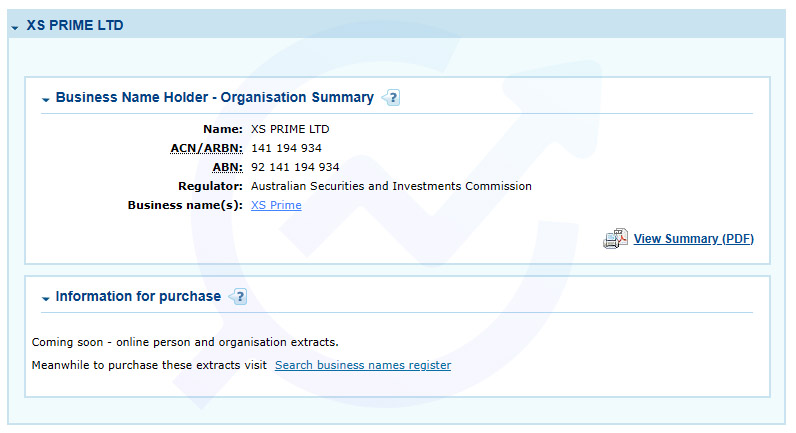Click the ACN/ARBN abbreviation label

(x=207, y=148)
